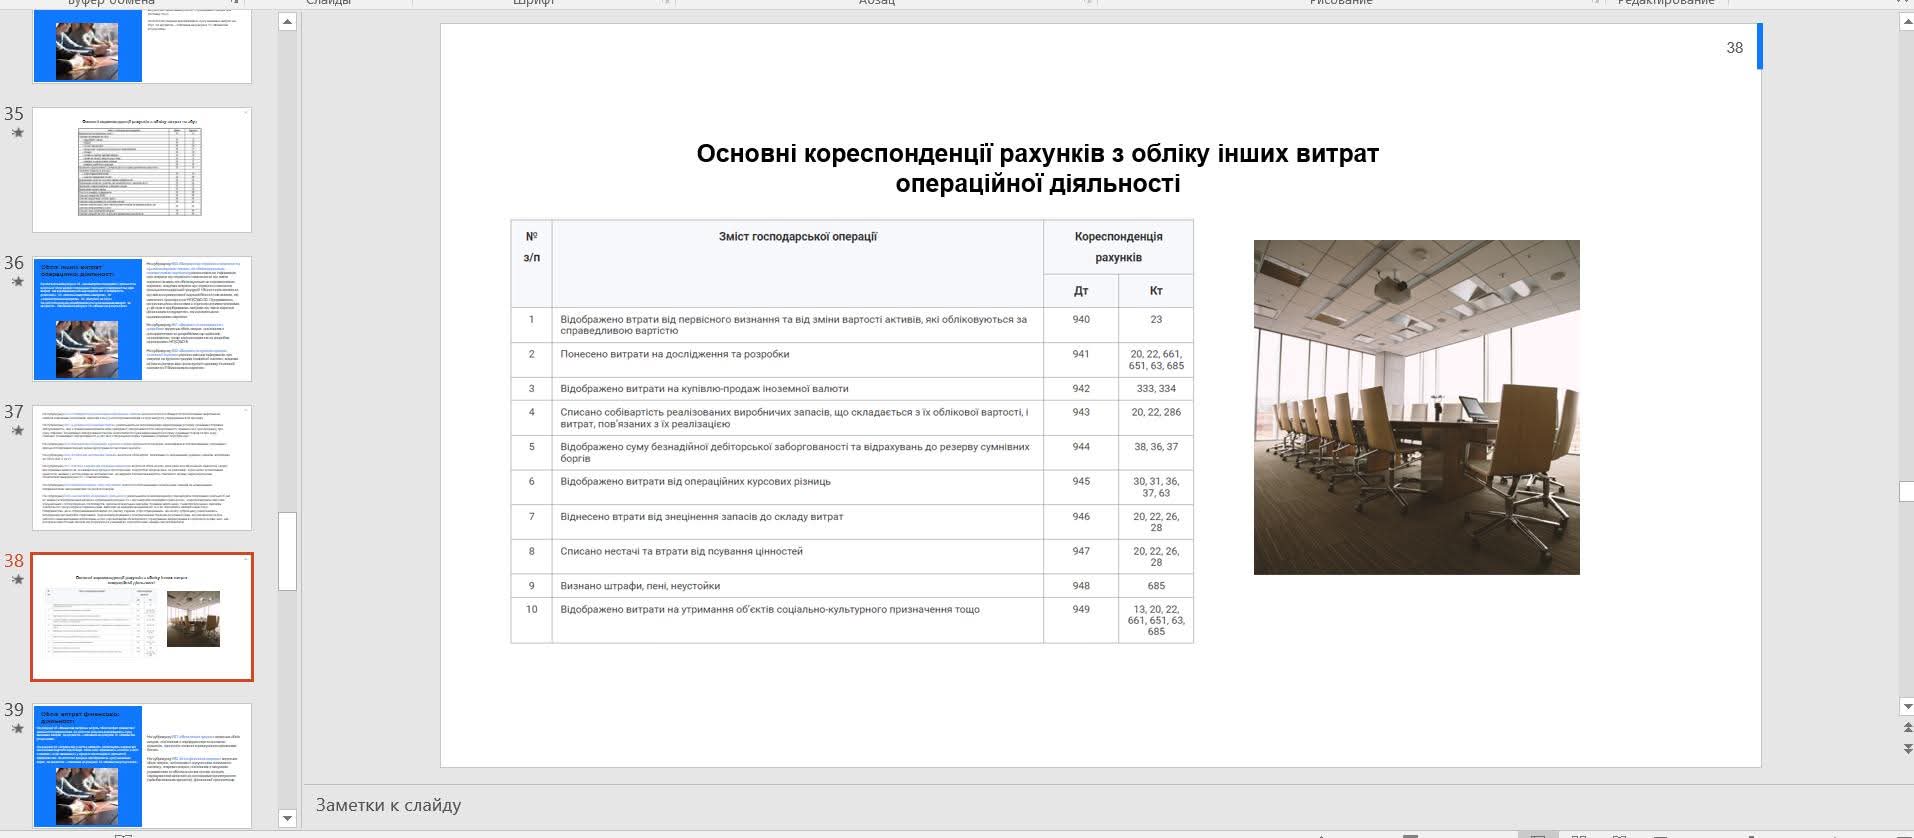Click the thumbnail pane scrollbar handle
1914x838 pixels.
[x=288, y=551]
